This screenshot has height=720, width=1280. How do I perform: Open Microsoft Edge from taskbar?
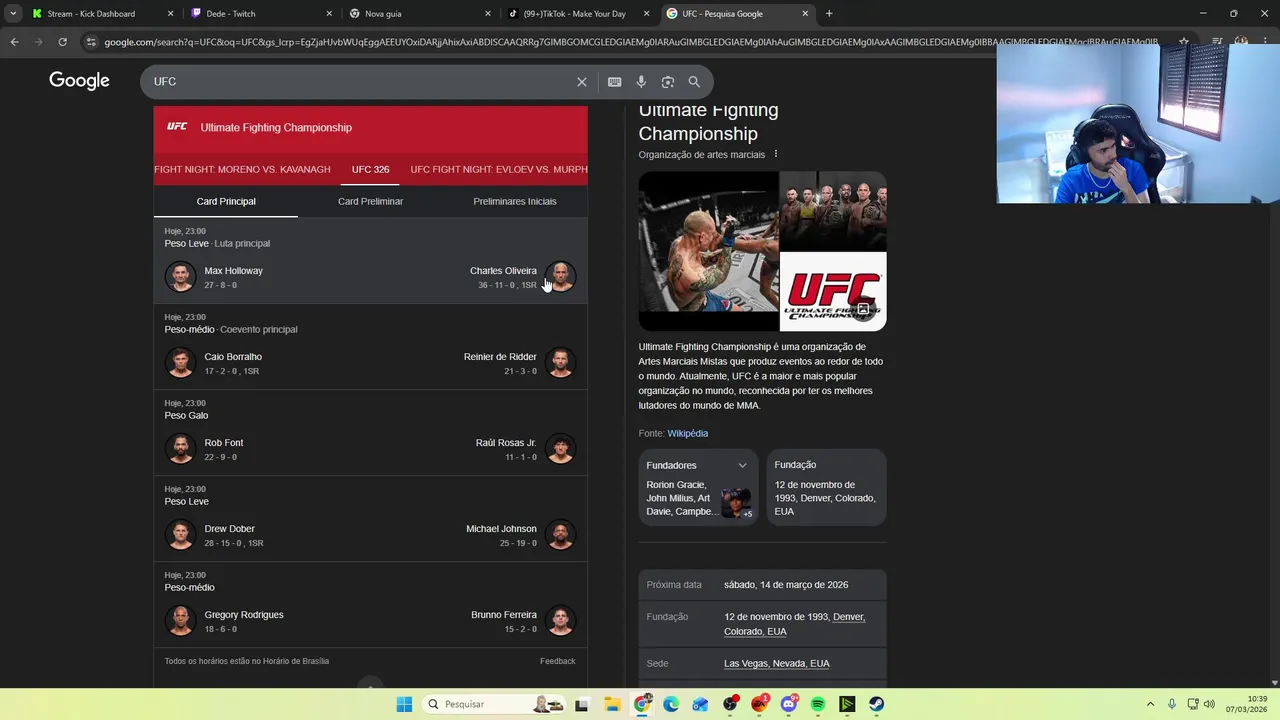tap(671, 704)
